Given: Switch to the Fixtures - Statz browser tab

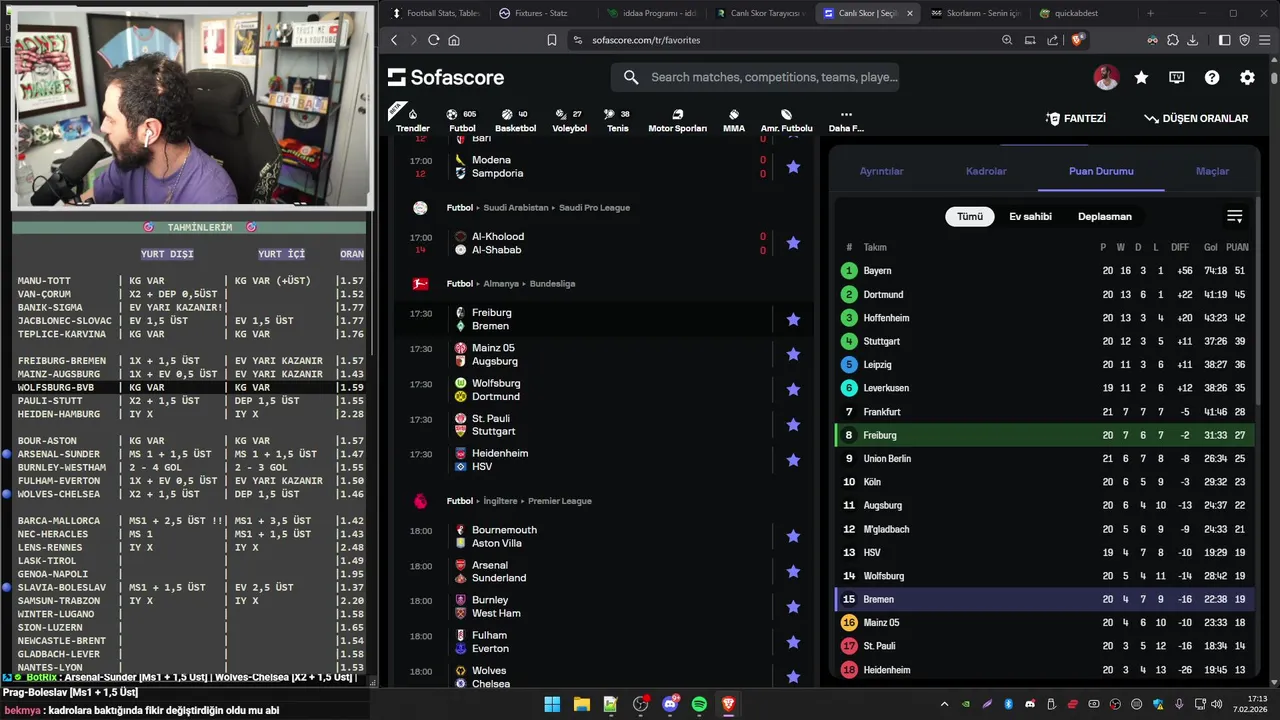Looking at the screenshot, I should click(544, 13).
